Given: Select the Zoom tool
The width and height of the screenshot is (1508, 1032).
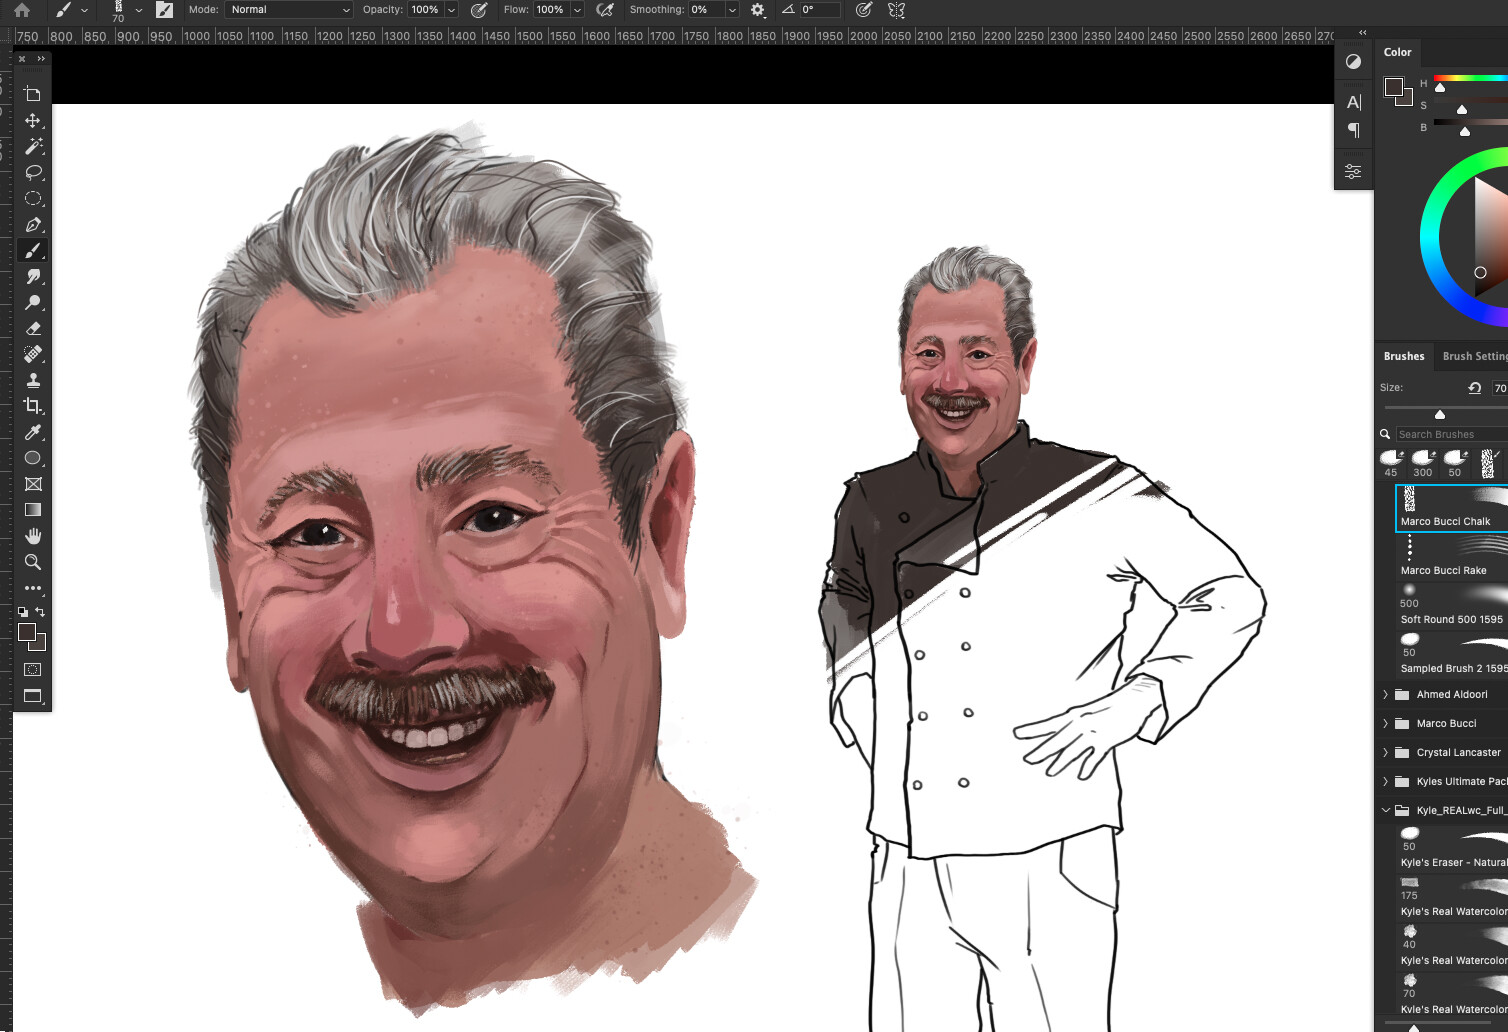Looking at the screenshot, I should [33, 562].
